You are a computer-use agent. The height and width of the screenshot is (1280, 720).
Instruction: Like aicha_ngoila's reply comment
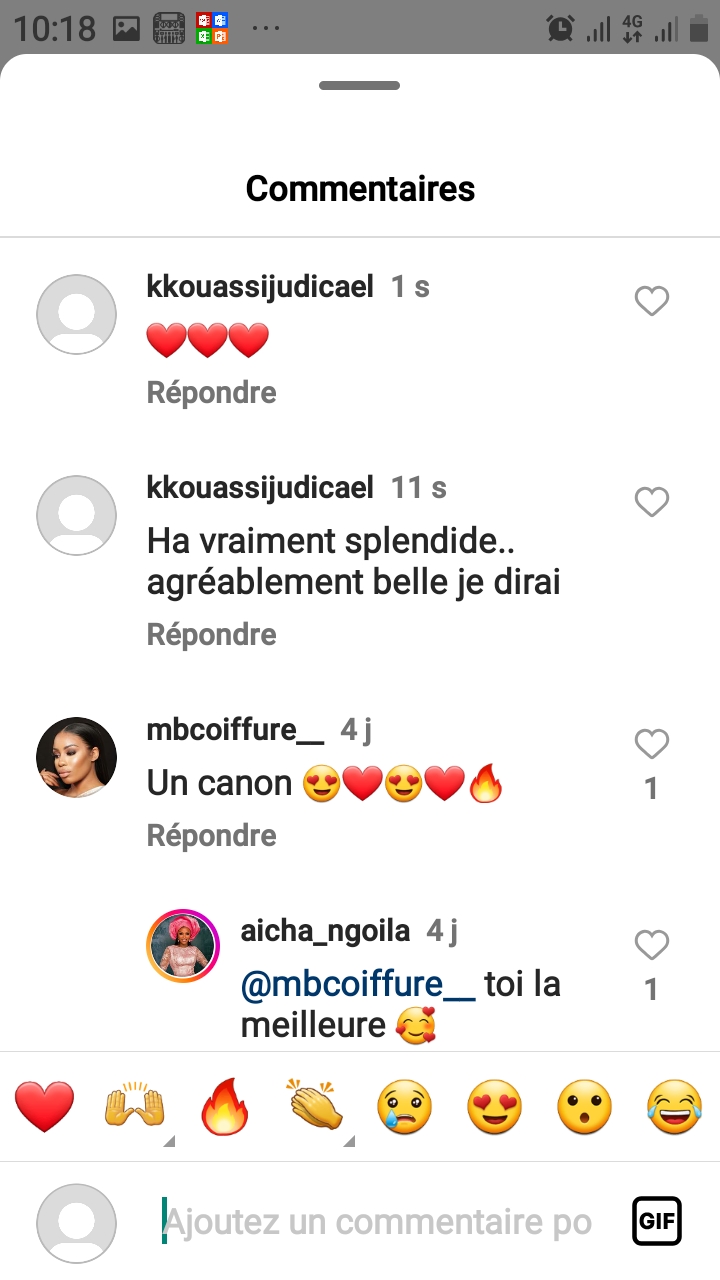pyautogui.click(x=652, y=945)
